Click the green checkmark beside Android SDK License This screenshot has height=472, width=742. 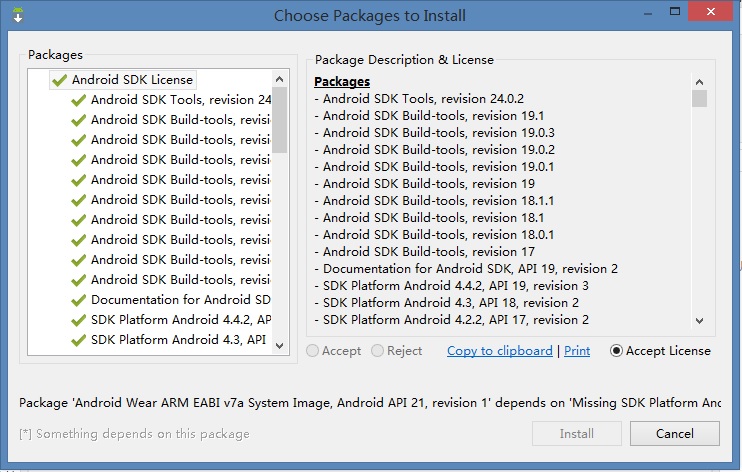pos(60,80)
